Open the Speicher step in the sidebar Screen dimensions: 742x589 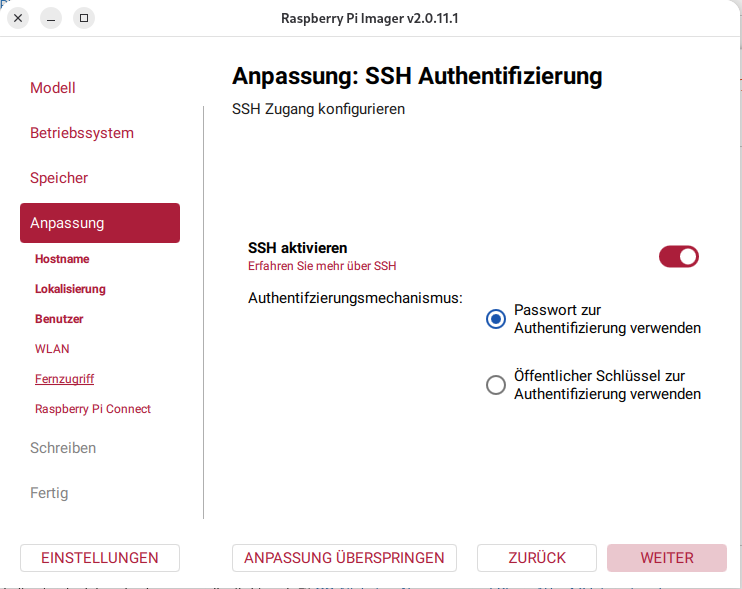[59, 178]
